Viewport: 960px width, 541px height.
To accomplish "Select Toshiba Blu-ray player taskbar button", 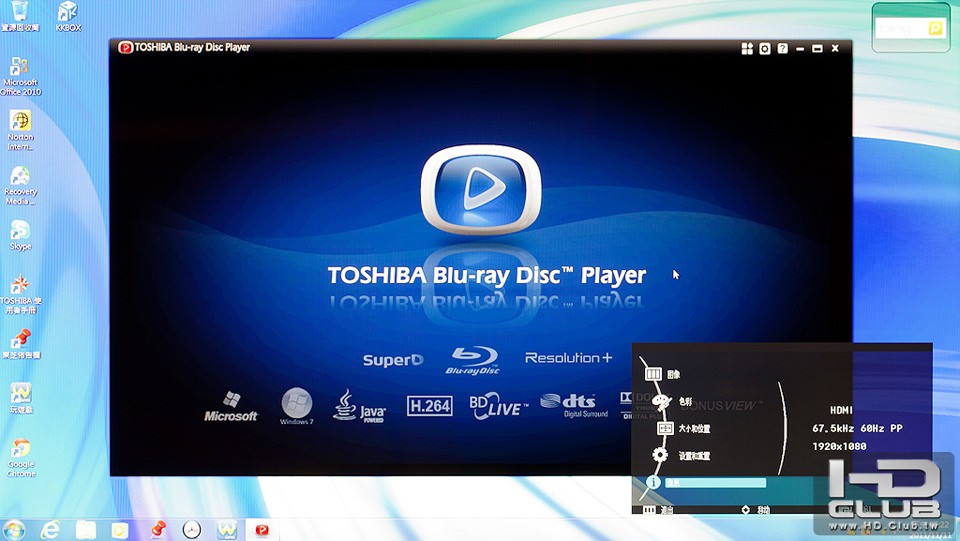I will (262, 529).
